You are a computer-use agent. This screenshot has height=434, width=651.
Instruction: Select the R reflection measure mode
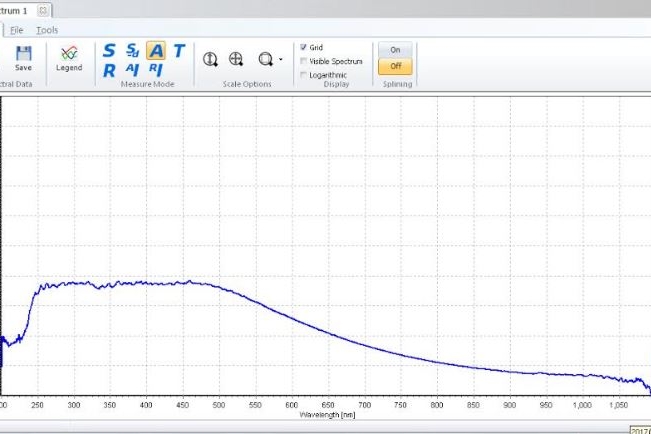point(109,70)
